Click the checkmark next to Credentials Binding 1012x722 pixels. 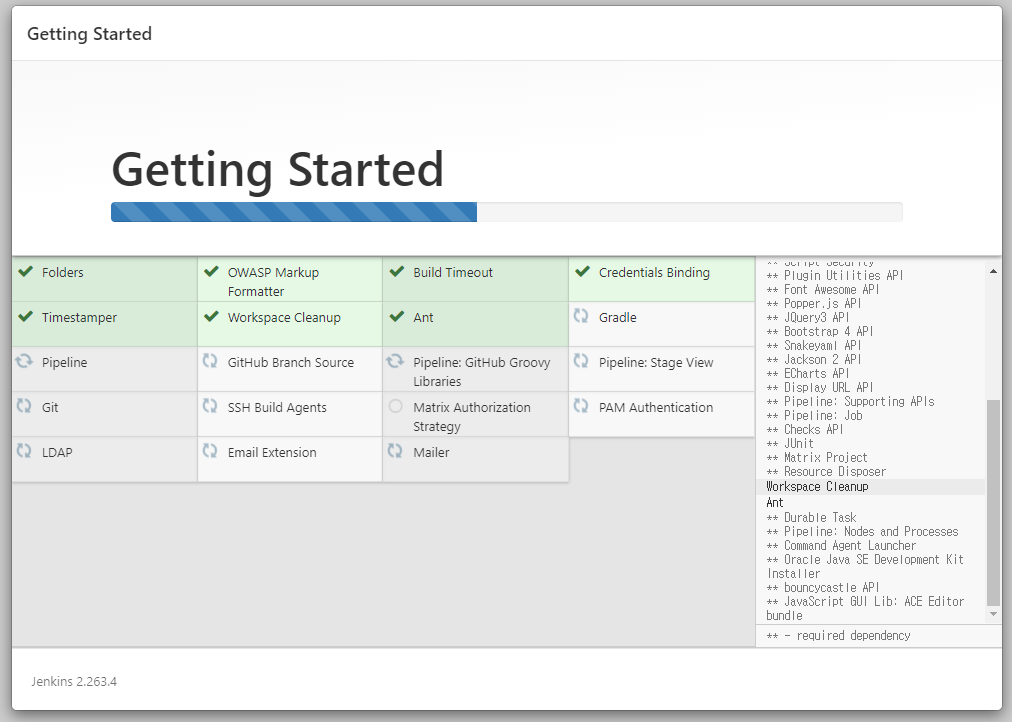pyautogui.click(x=582, y=272)
